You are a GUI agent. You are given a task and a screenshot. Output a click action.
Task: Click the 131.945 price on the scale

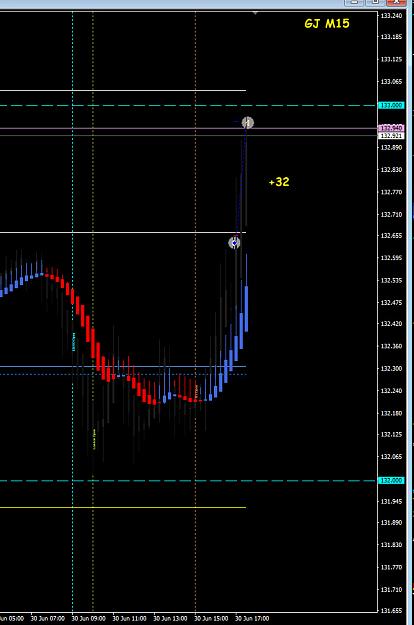[x=391, y=501]
